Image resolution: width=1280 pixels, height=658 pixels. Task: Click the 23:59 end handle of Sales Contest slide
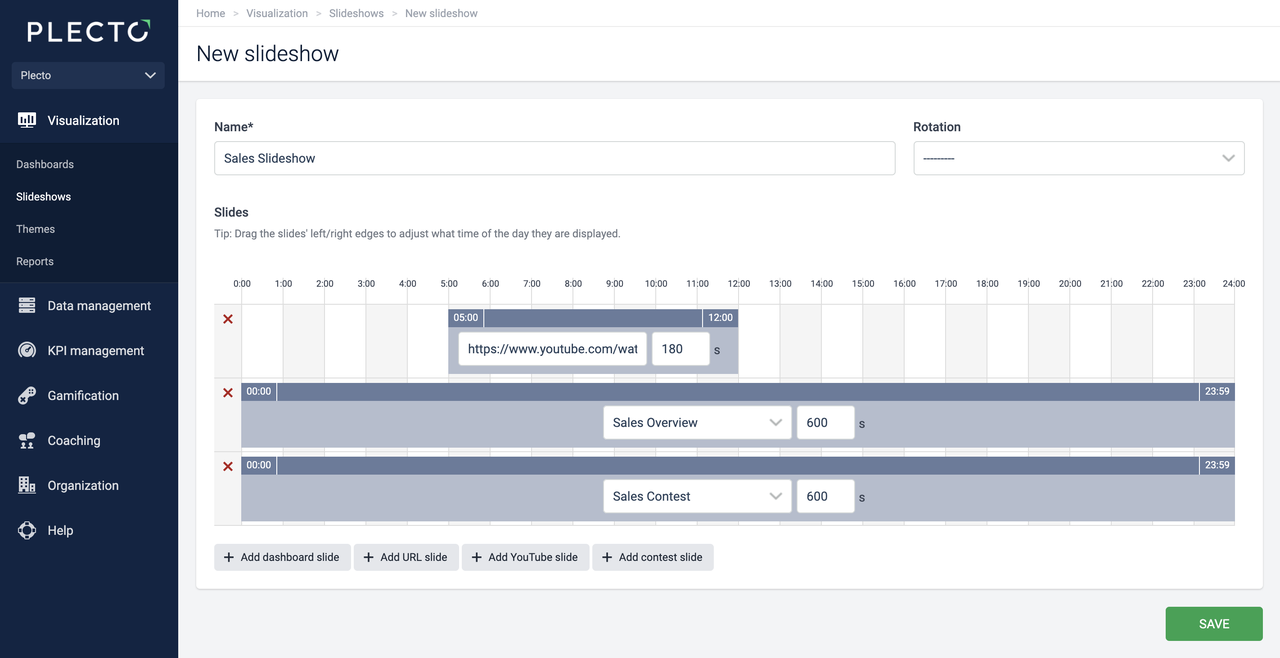(x=1217, y=465)
